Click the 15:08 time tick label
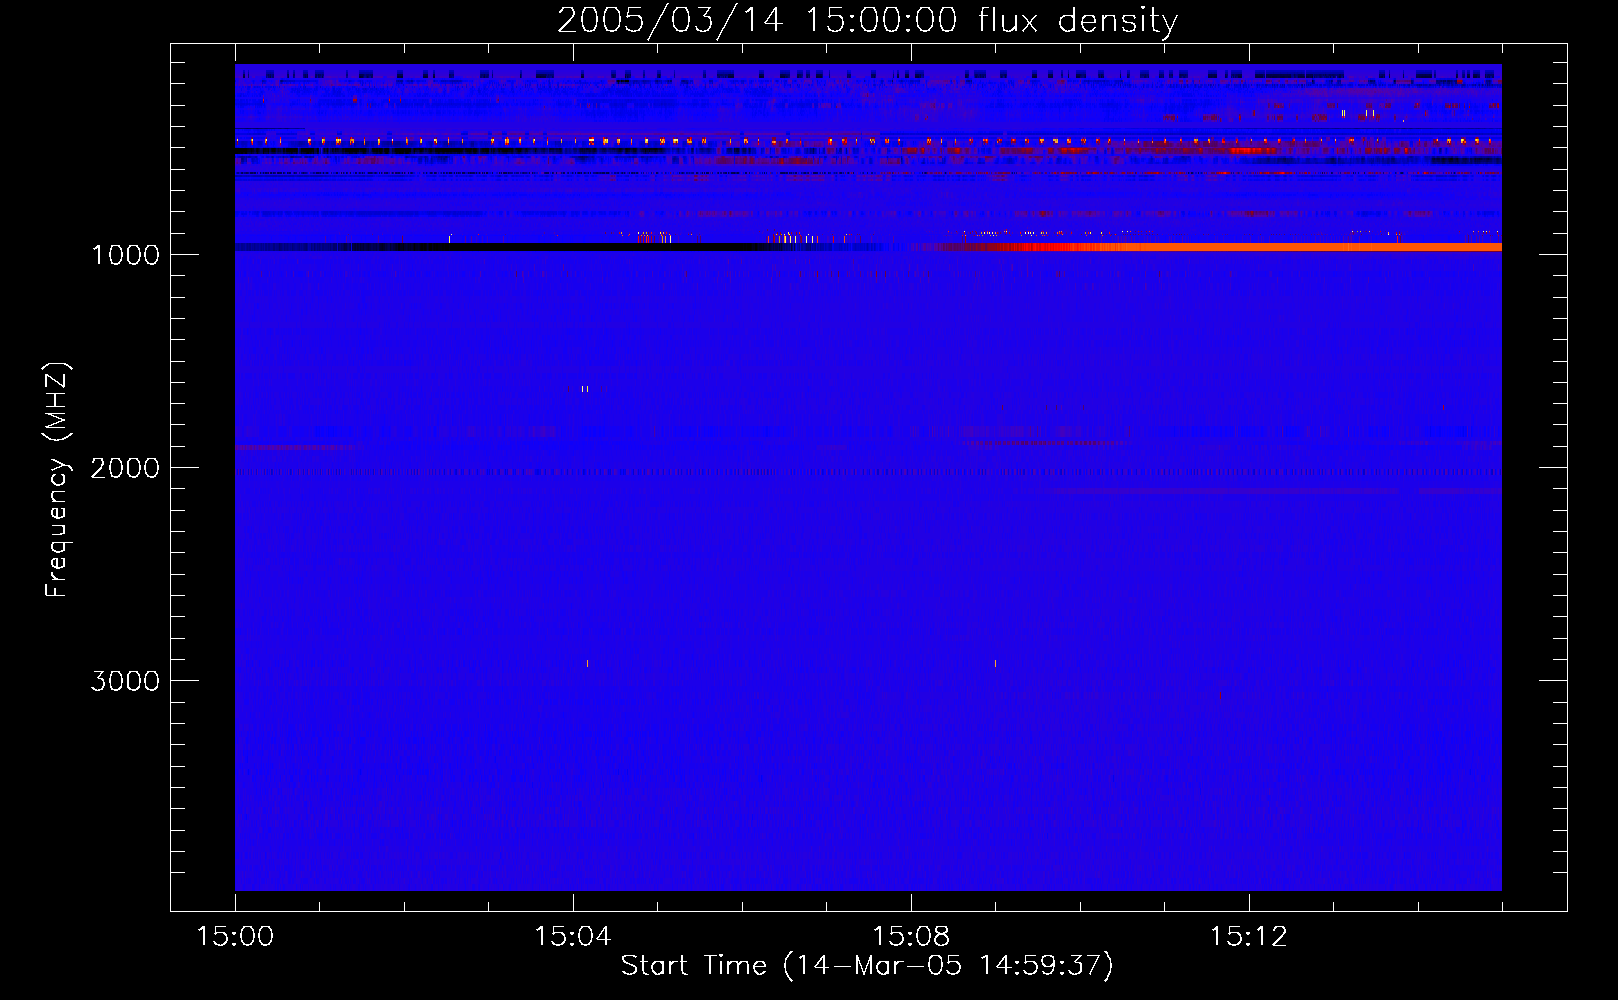The height and width of the screenshot is (1000, 1618). click(x=910, y=937)
